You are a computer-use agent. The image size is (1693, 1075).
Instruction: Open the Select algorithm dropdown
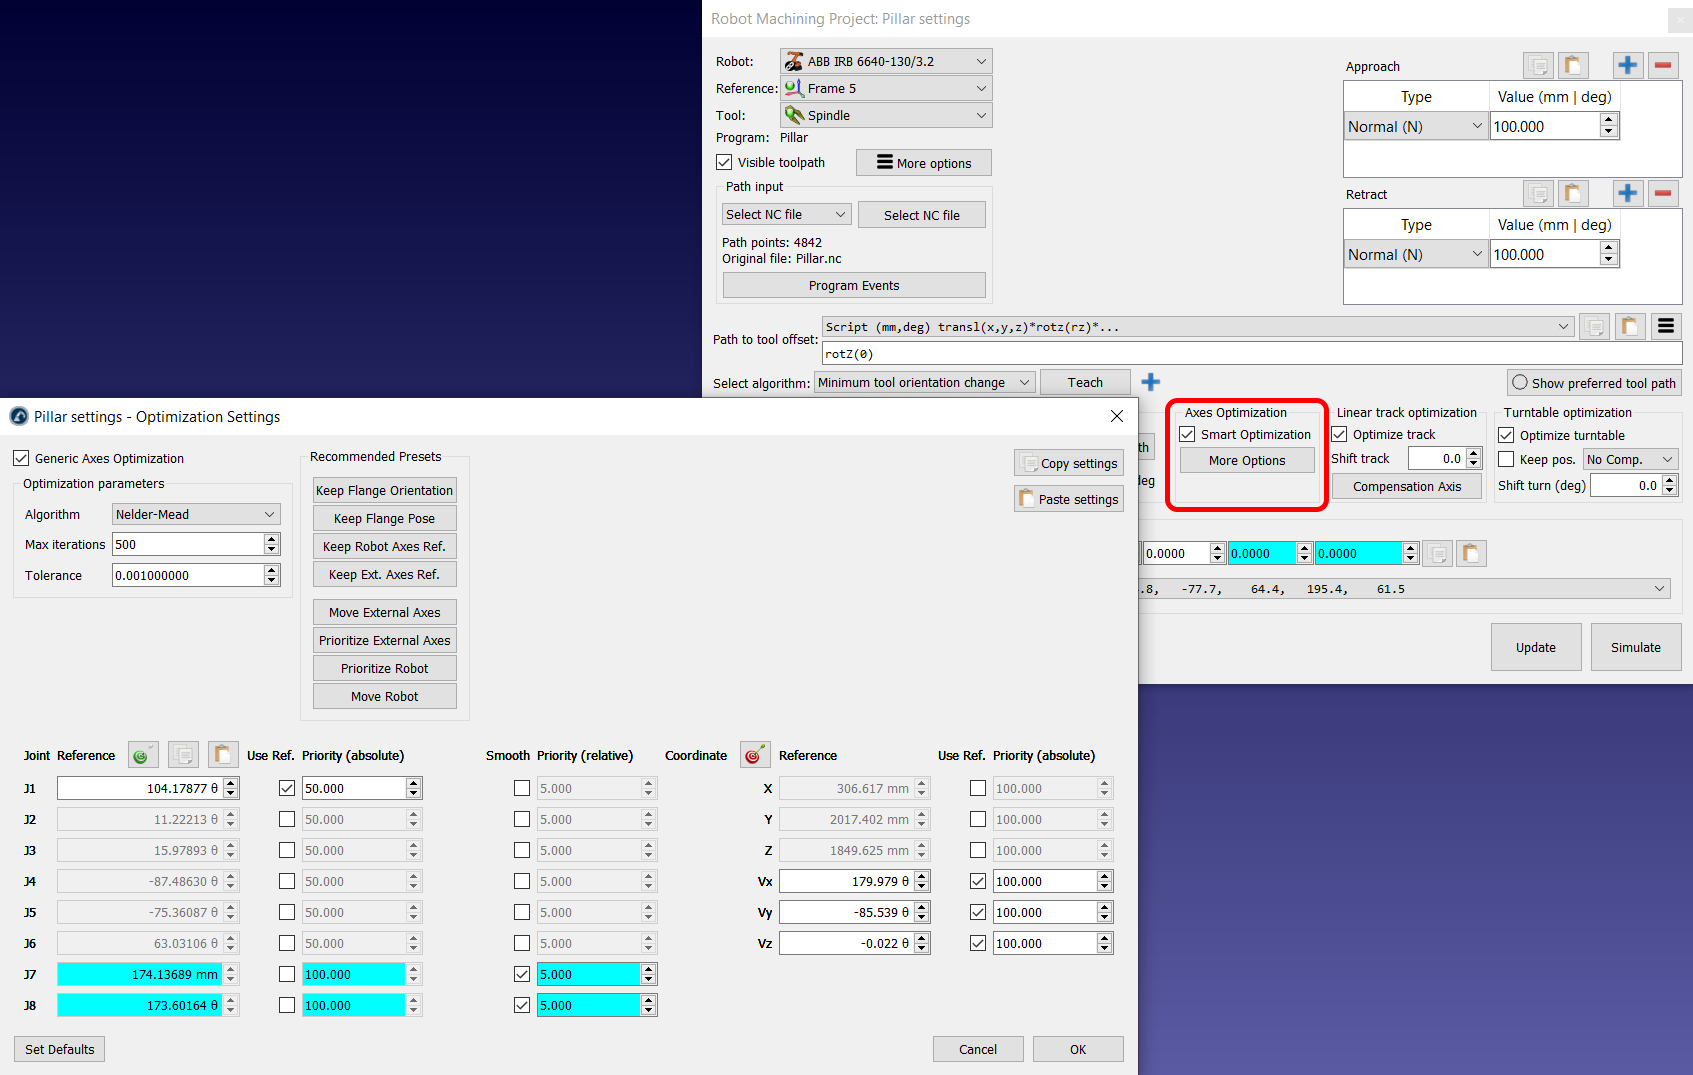[x=924, y=382]
